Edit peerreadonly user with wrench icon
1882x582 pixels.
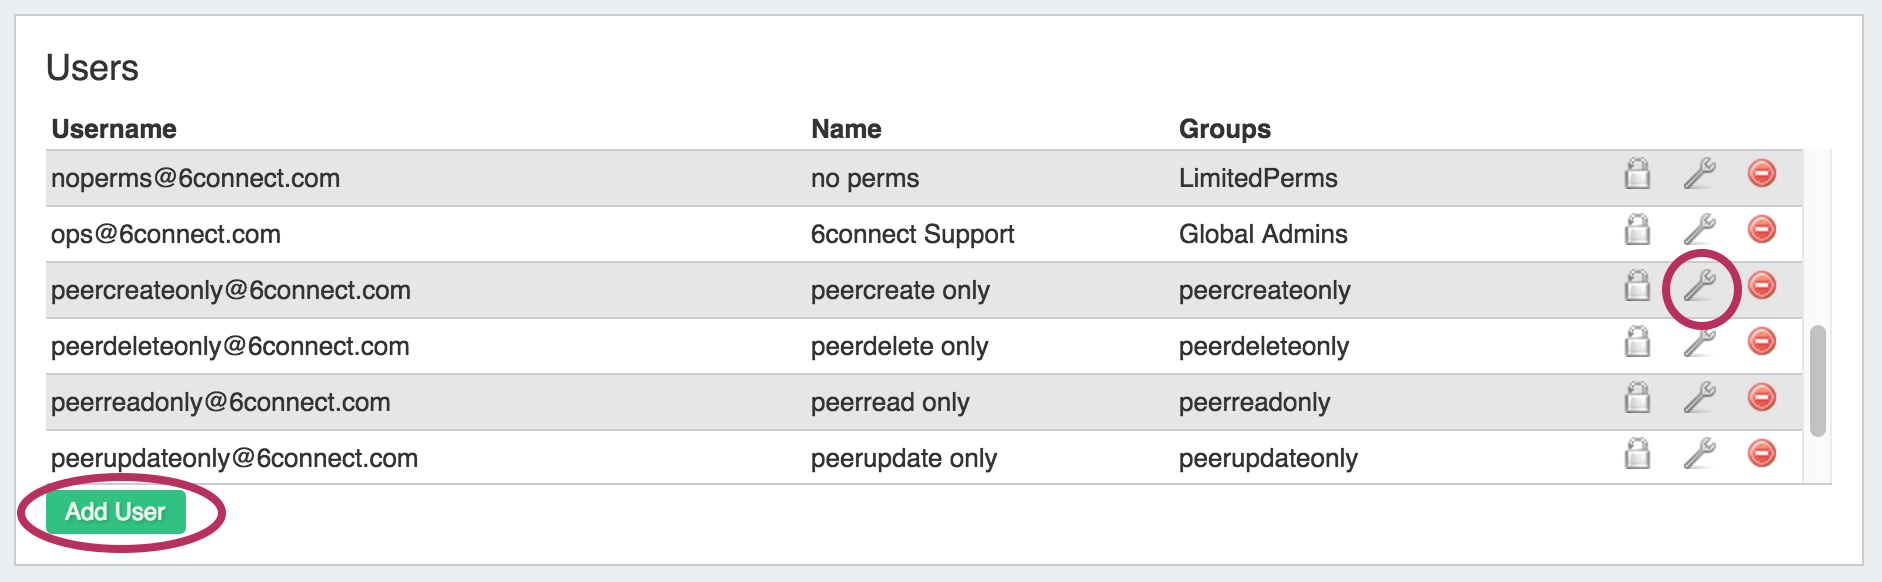[1699, 398]
